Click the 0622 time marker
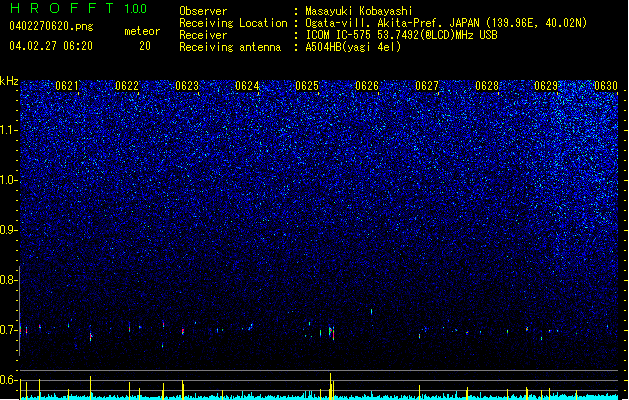Screen dimensions: 629x400 point(127,86)
